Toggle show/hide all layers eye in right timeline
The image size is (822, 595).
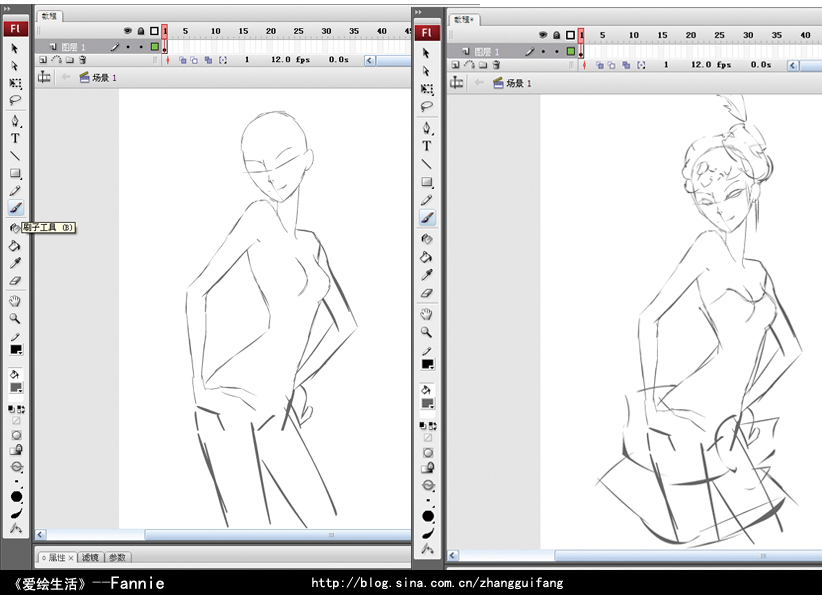click(543, 35)
